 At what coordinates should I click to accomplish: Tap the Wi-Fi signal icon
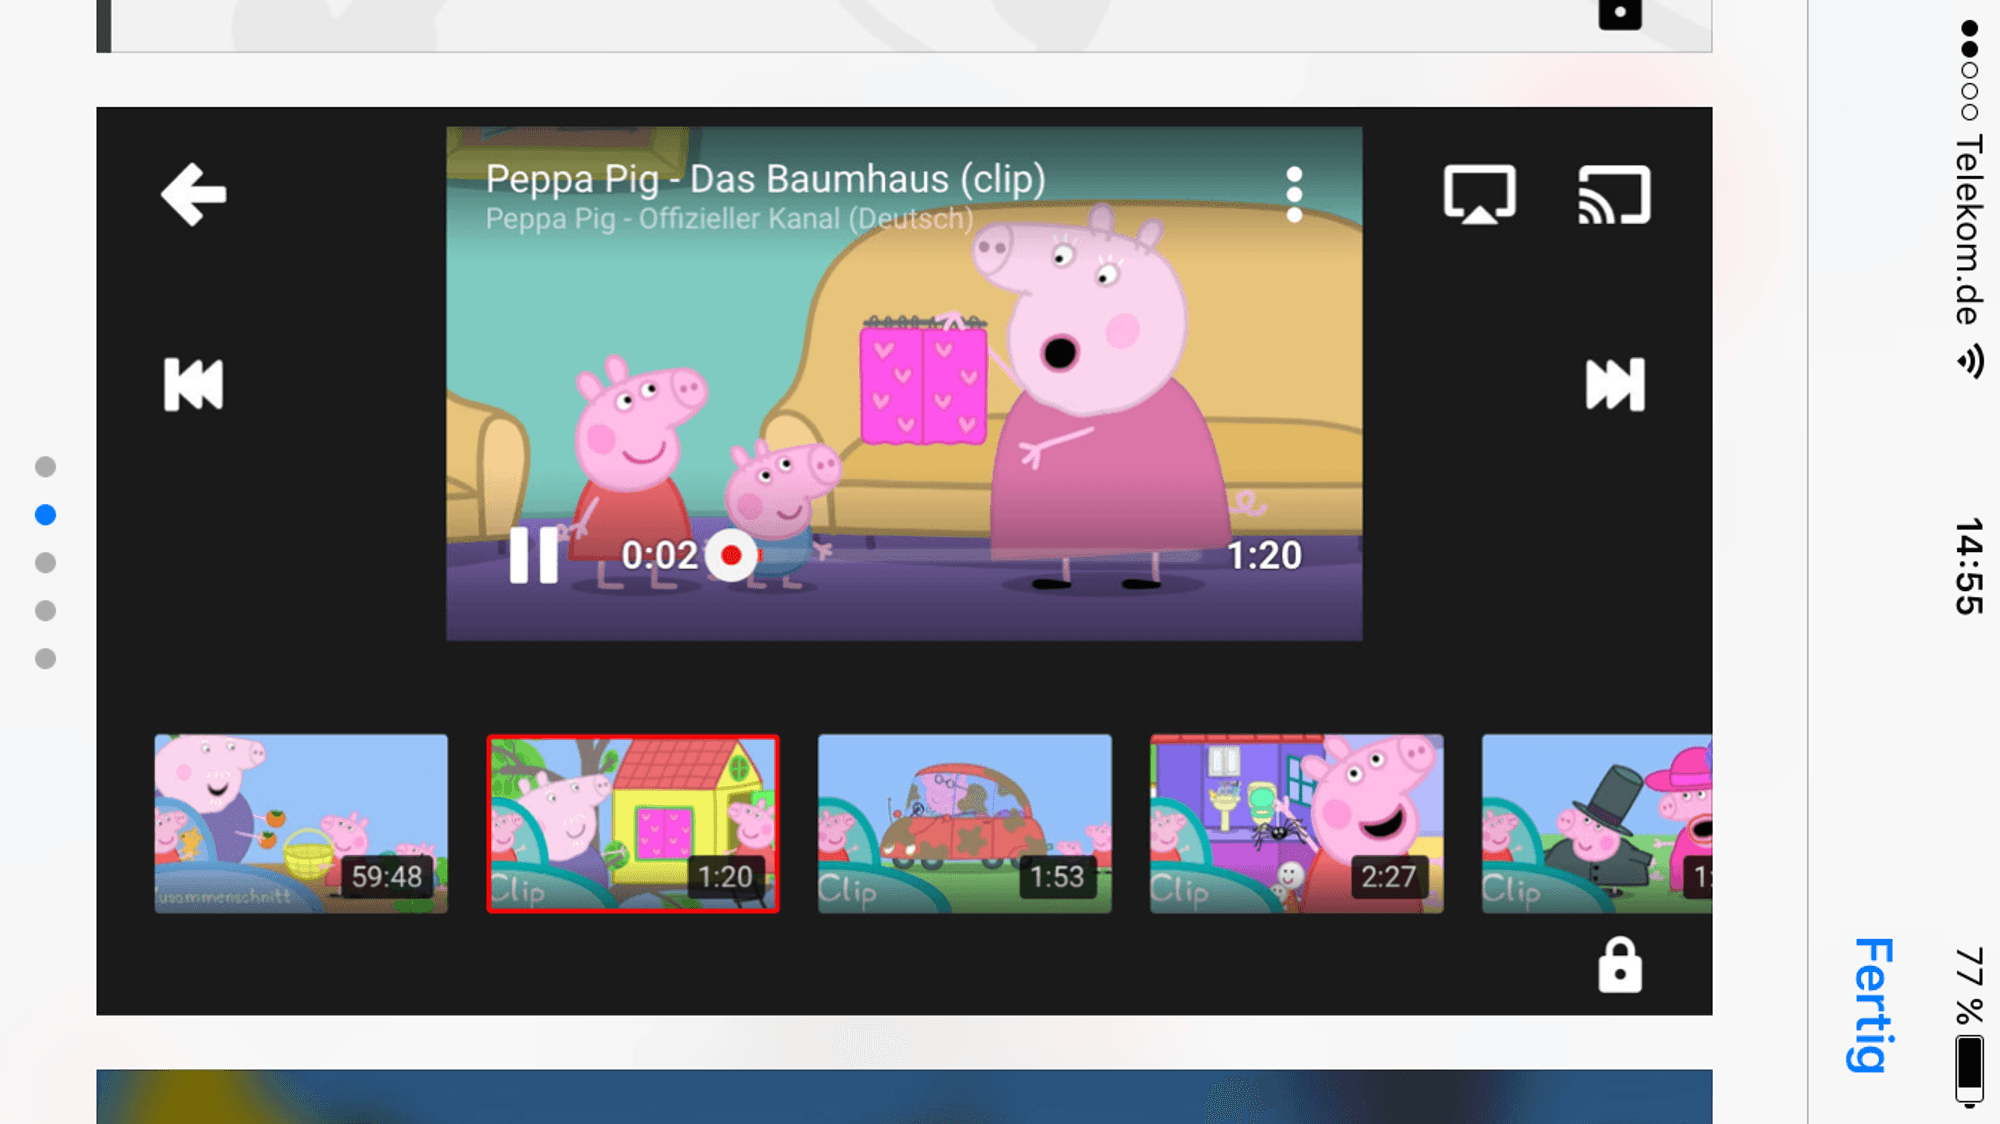1970,361
